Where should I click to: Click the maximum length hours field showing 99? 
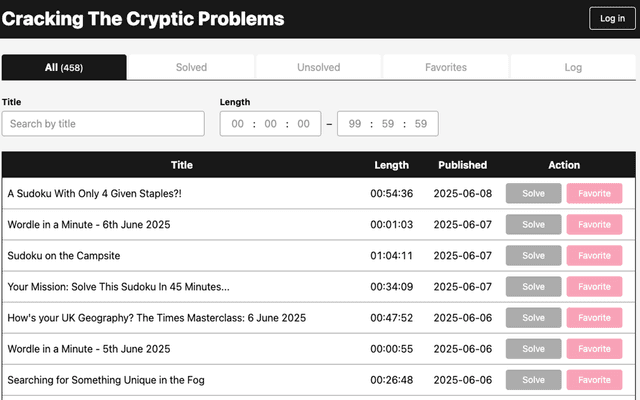[355, 124]
